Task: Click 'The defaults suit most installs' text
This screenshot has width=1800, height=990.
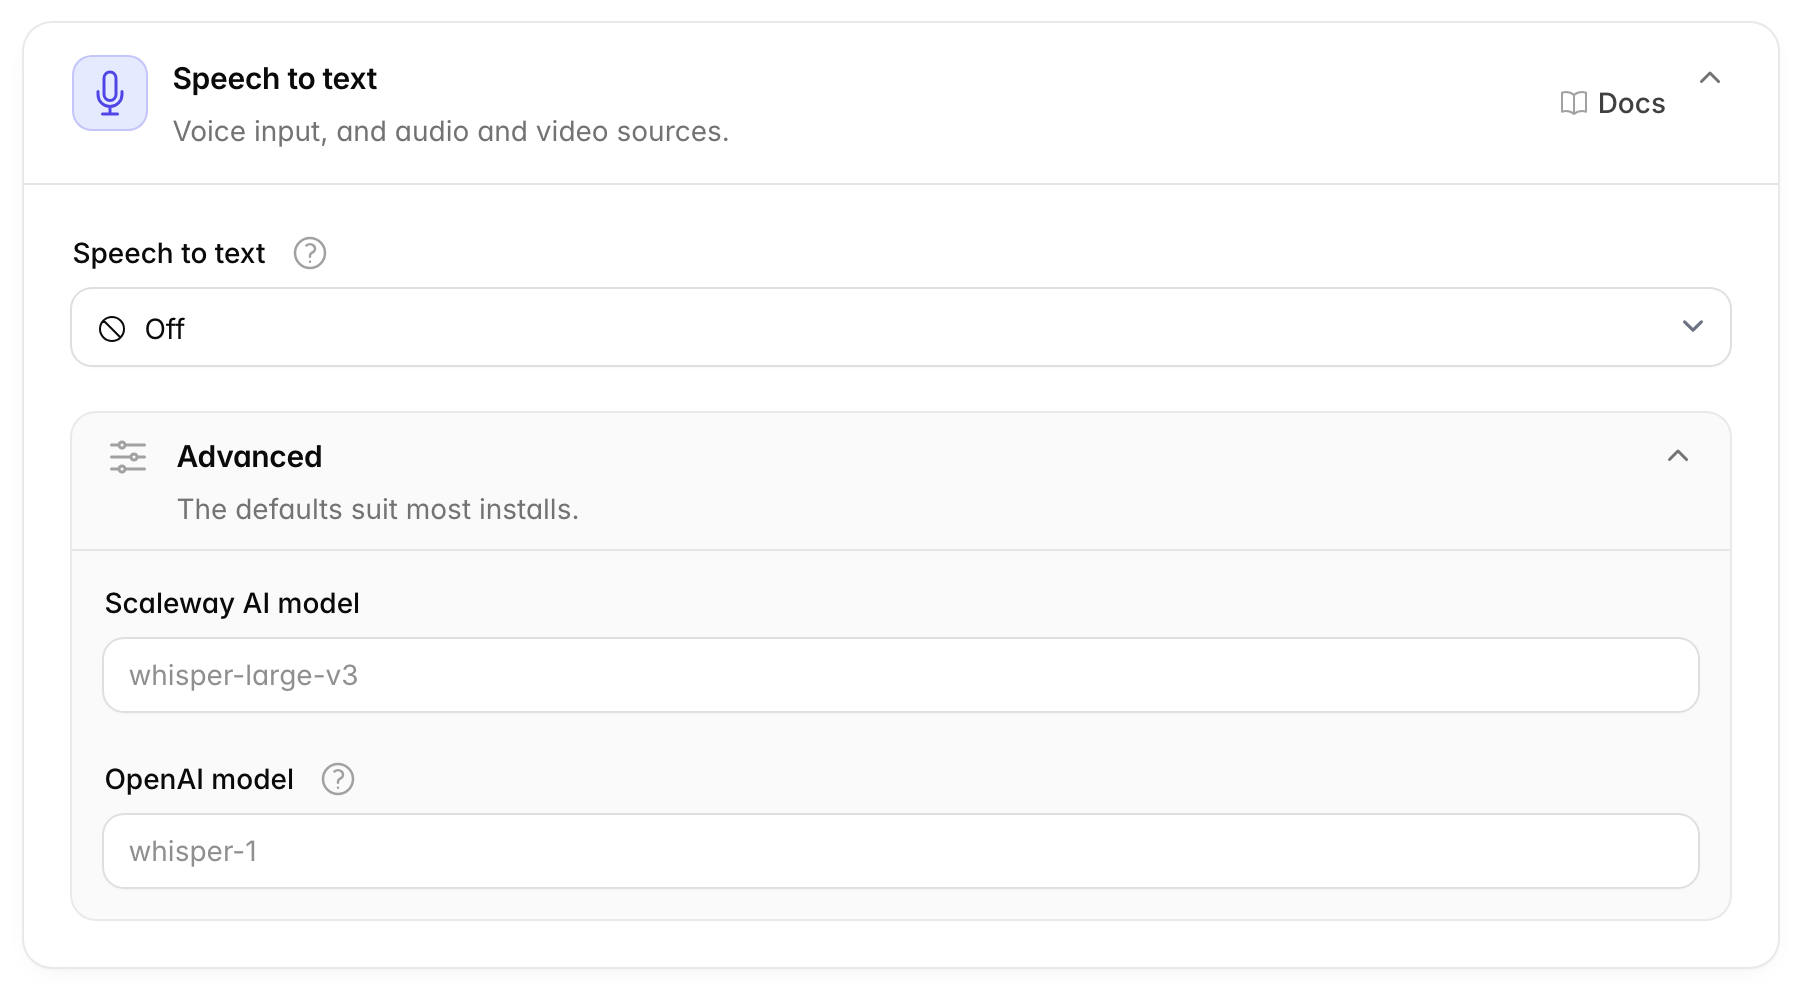Action: [x=378, y=509]
